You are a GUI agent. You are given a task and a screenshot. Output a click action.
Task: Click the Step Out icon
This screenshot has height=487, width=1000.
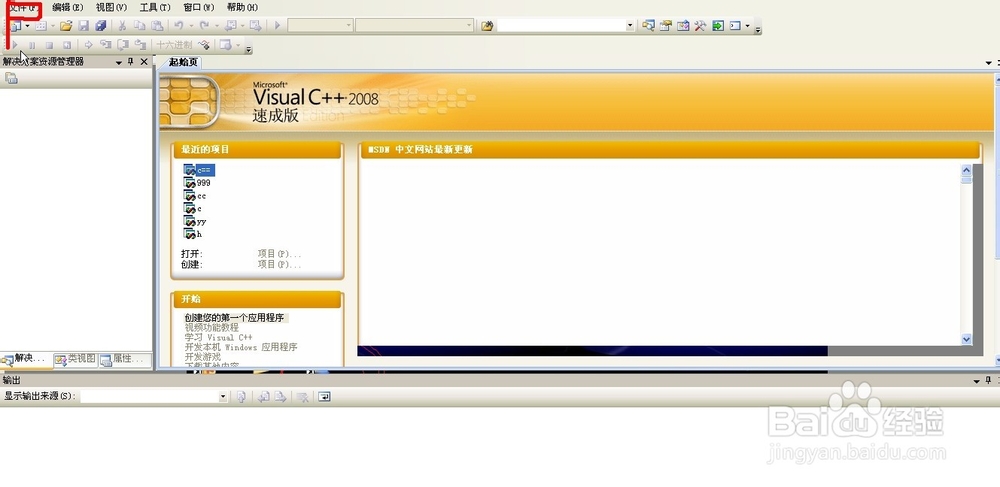pyautogui.click(x=140, y=45)
